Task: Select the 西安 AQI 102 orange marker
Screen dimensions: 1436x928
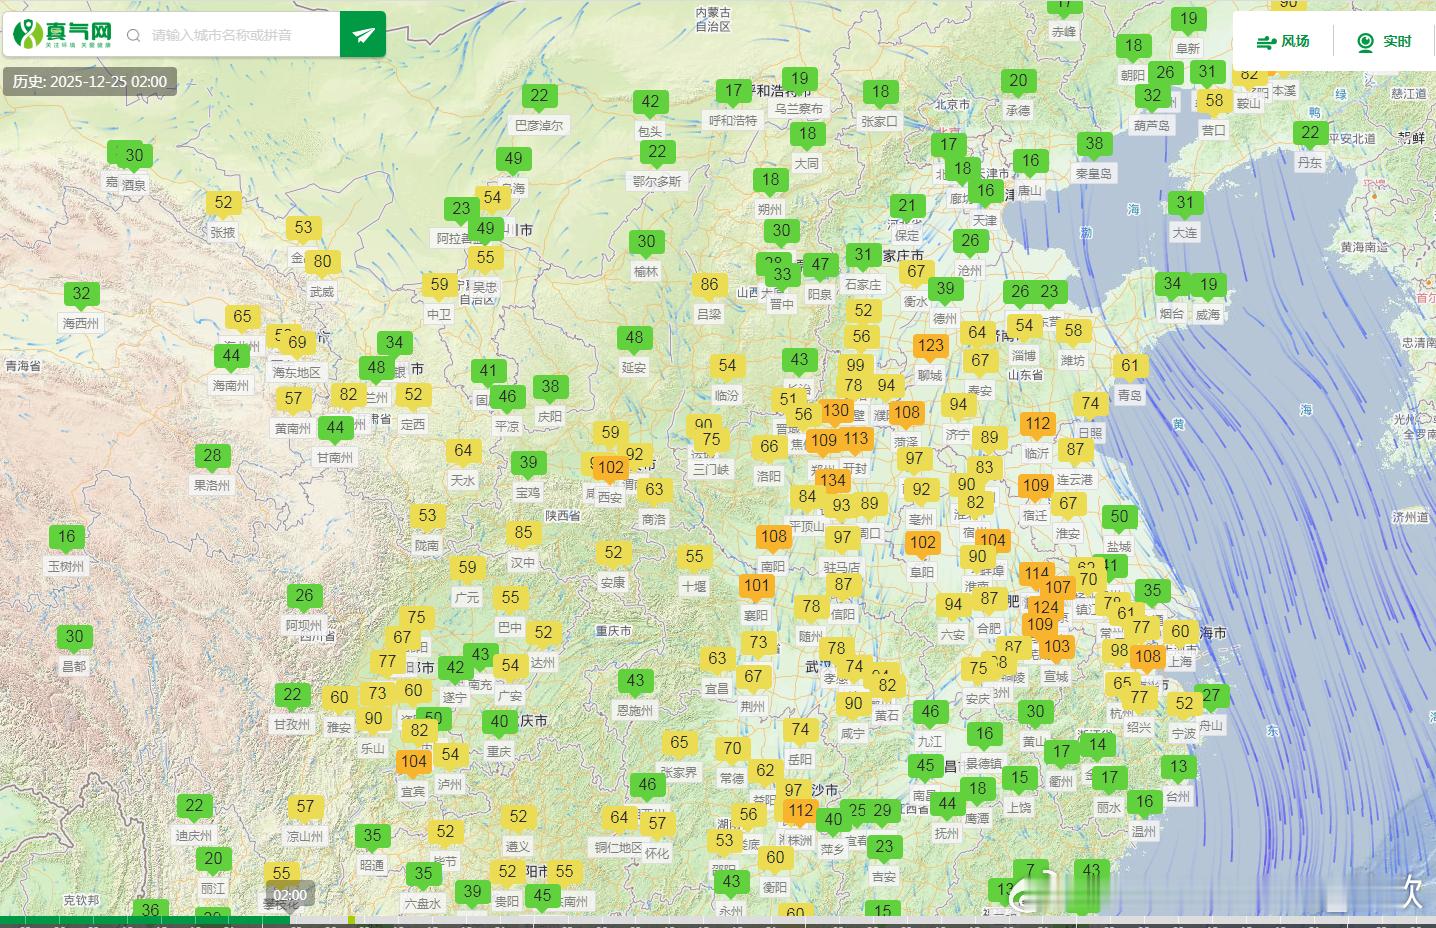Action: pos(610,469)
